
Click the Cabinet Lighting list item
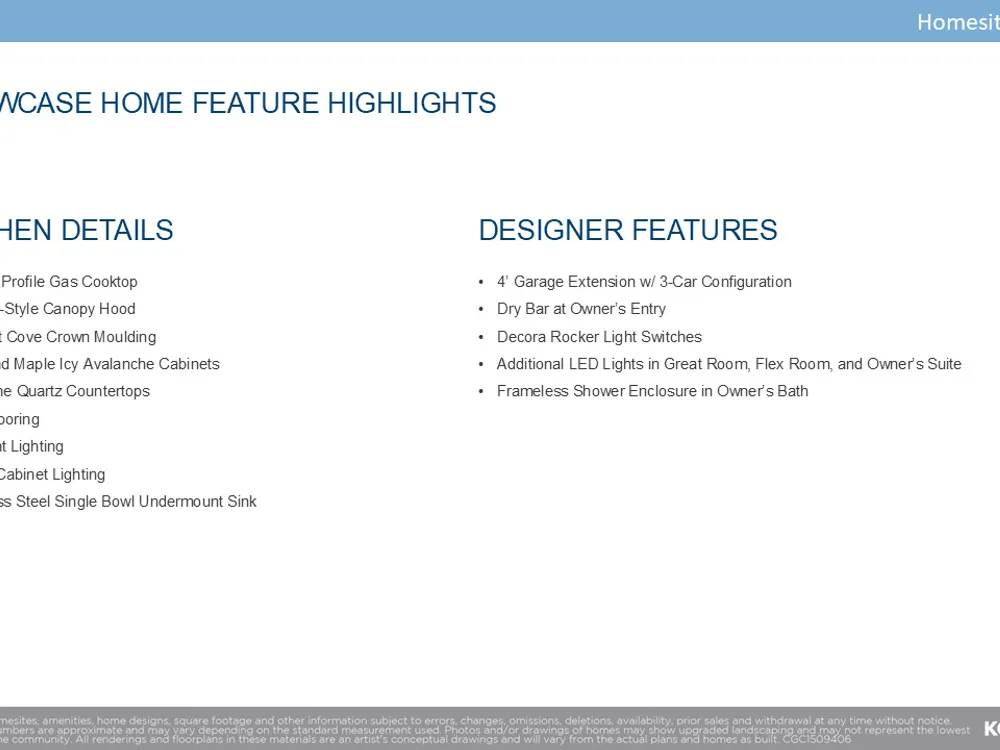click(52, 474)
